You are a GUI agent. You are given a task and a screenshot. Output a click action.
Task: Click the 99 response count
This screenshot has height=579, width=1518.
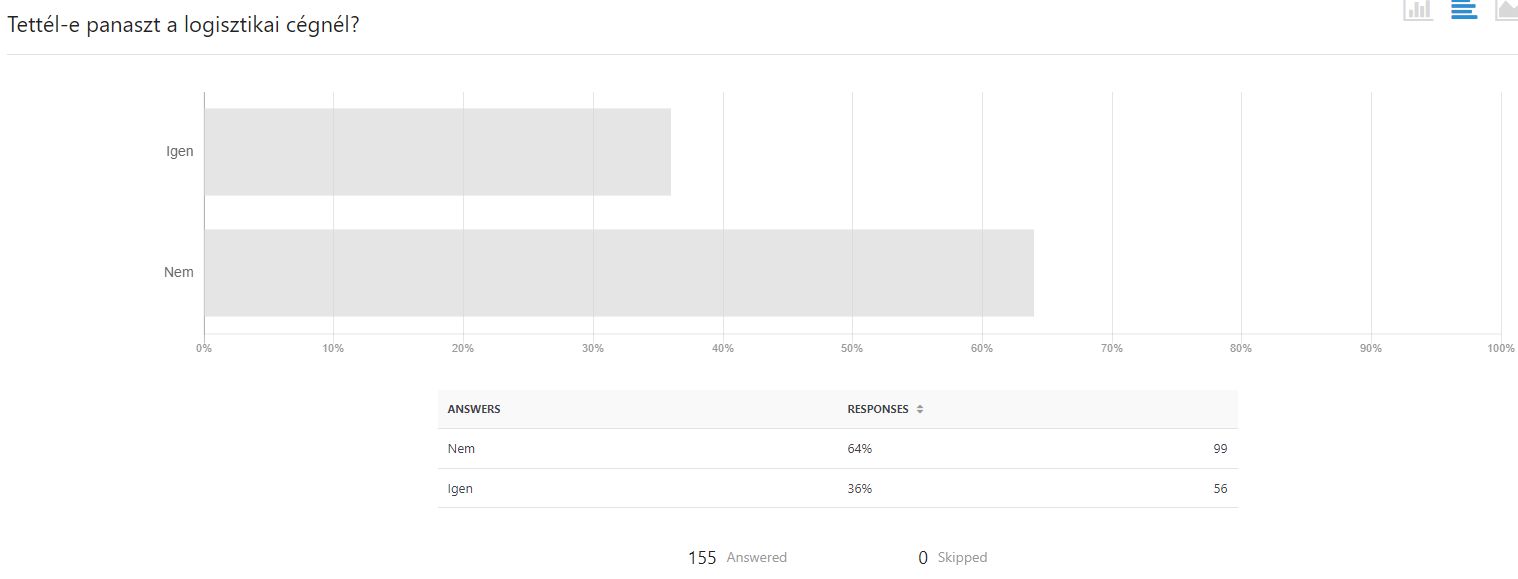[x=1220, y=449]
